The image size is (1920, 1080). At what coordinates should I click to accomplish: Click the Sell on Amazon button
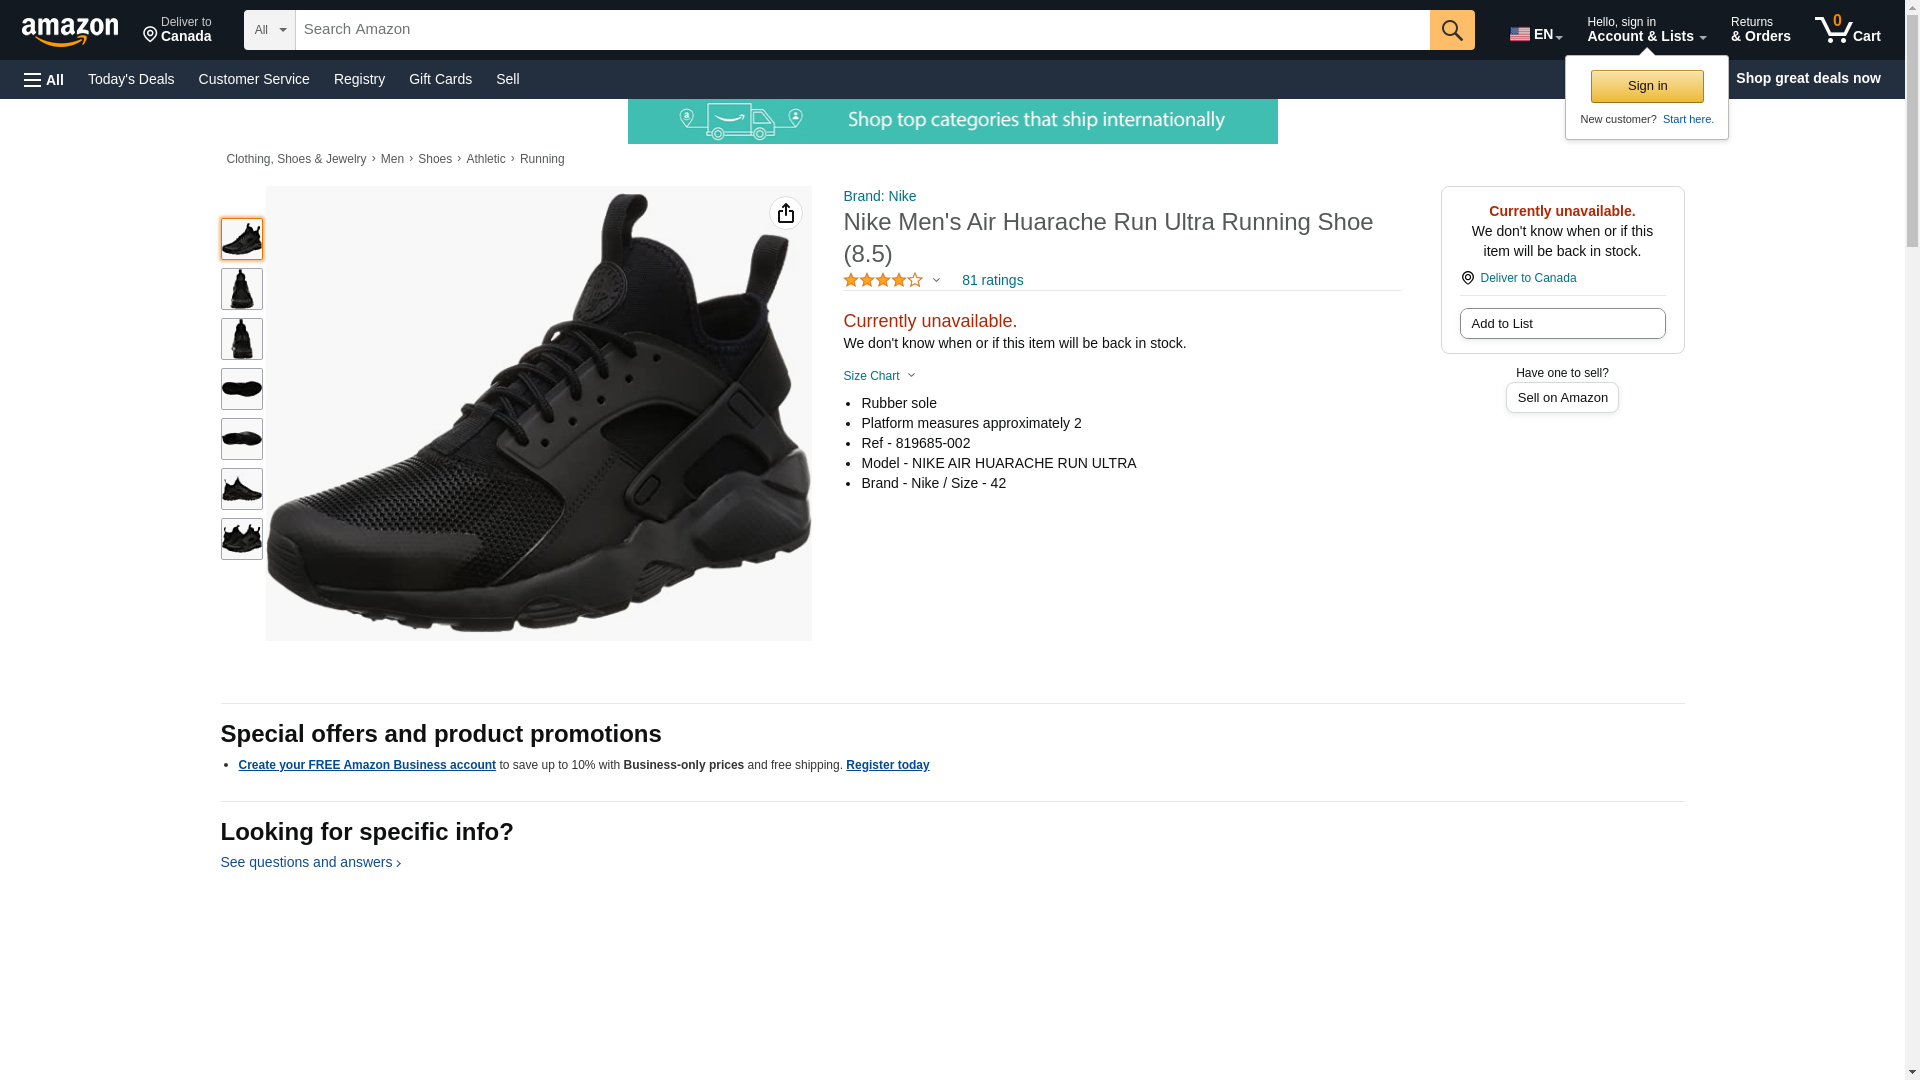pyautogui.click(x=1562, y=398)
